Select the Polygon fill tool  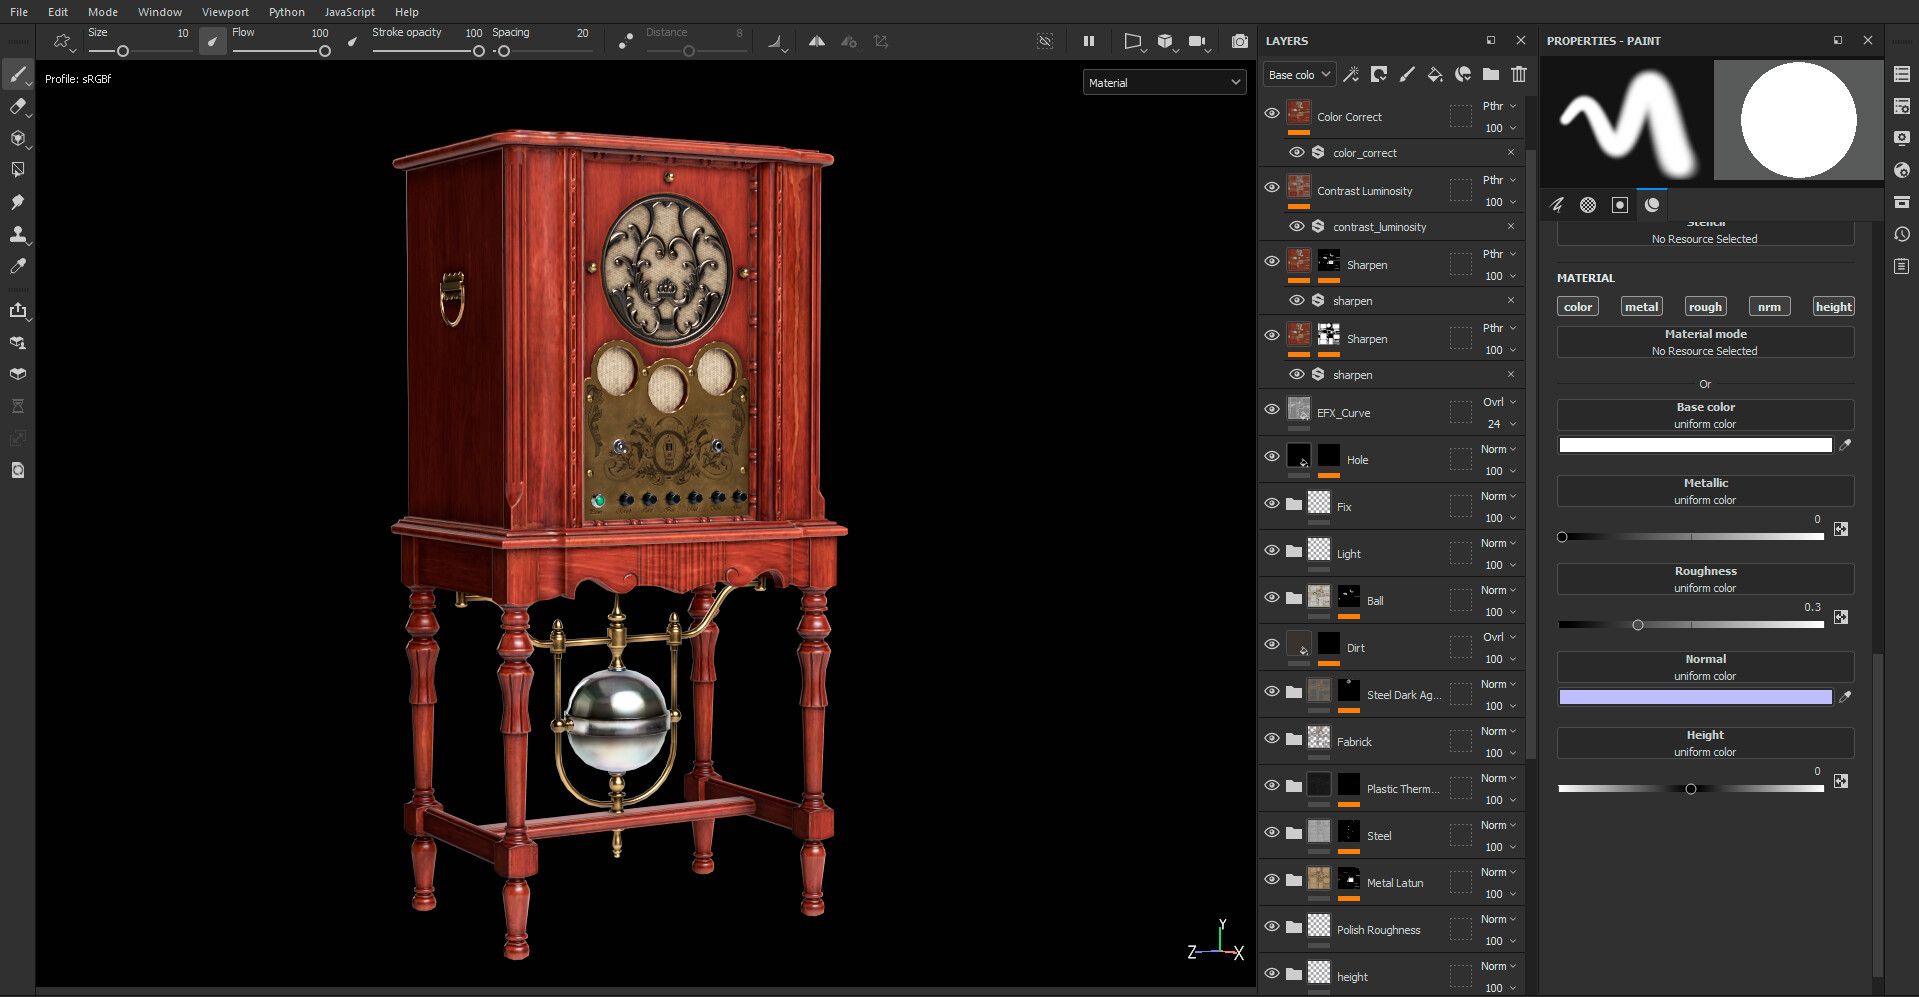tap(17, 170)
